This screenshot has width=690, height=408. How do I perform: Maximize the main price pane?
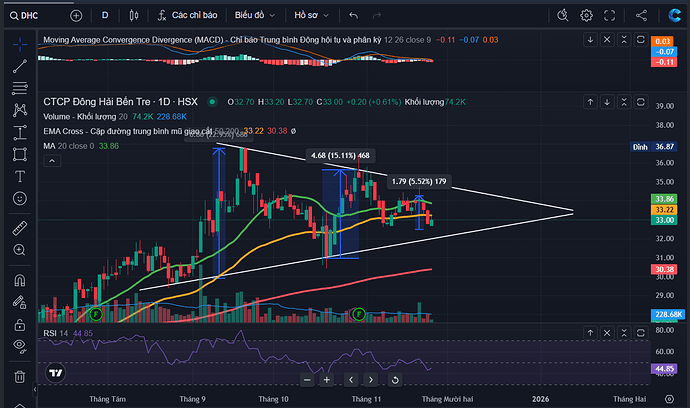click(641, 102)
